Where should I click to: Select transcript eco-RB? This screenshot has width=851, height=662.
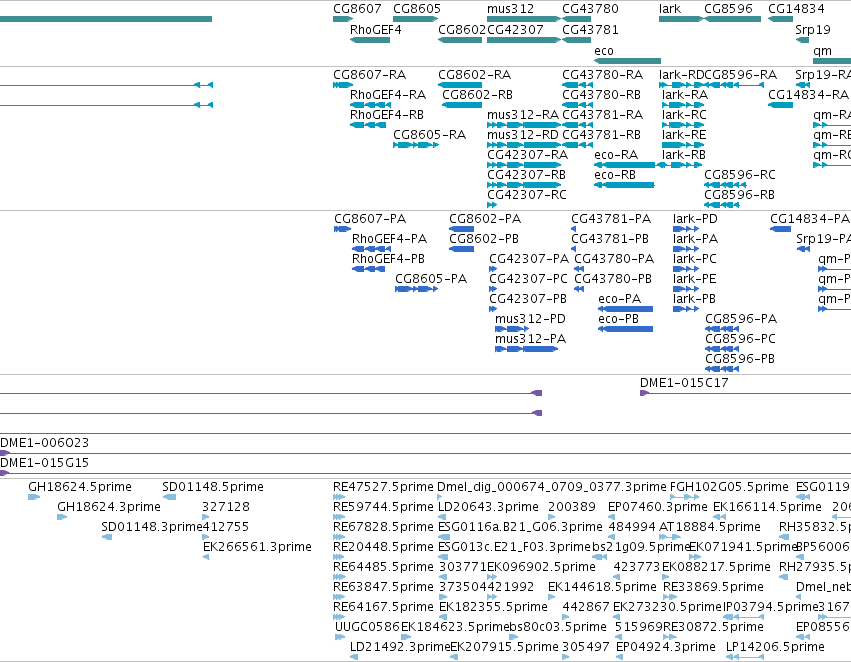[615, 175]
